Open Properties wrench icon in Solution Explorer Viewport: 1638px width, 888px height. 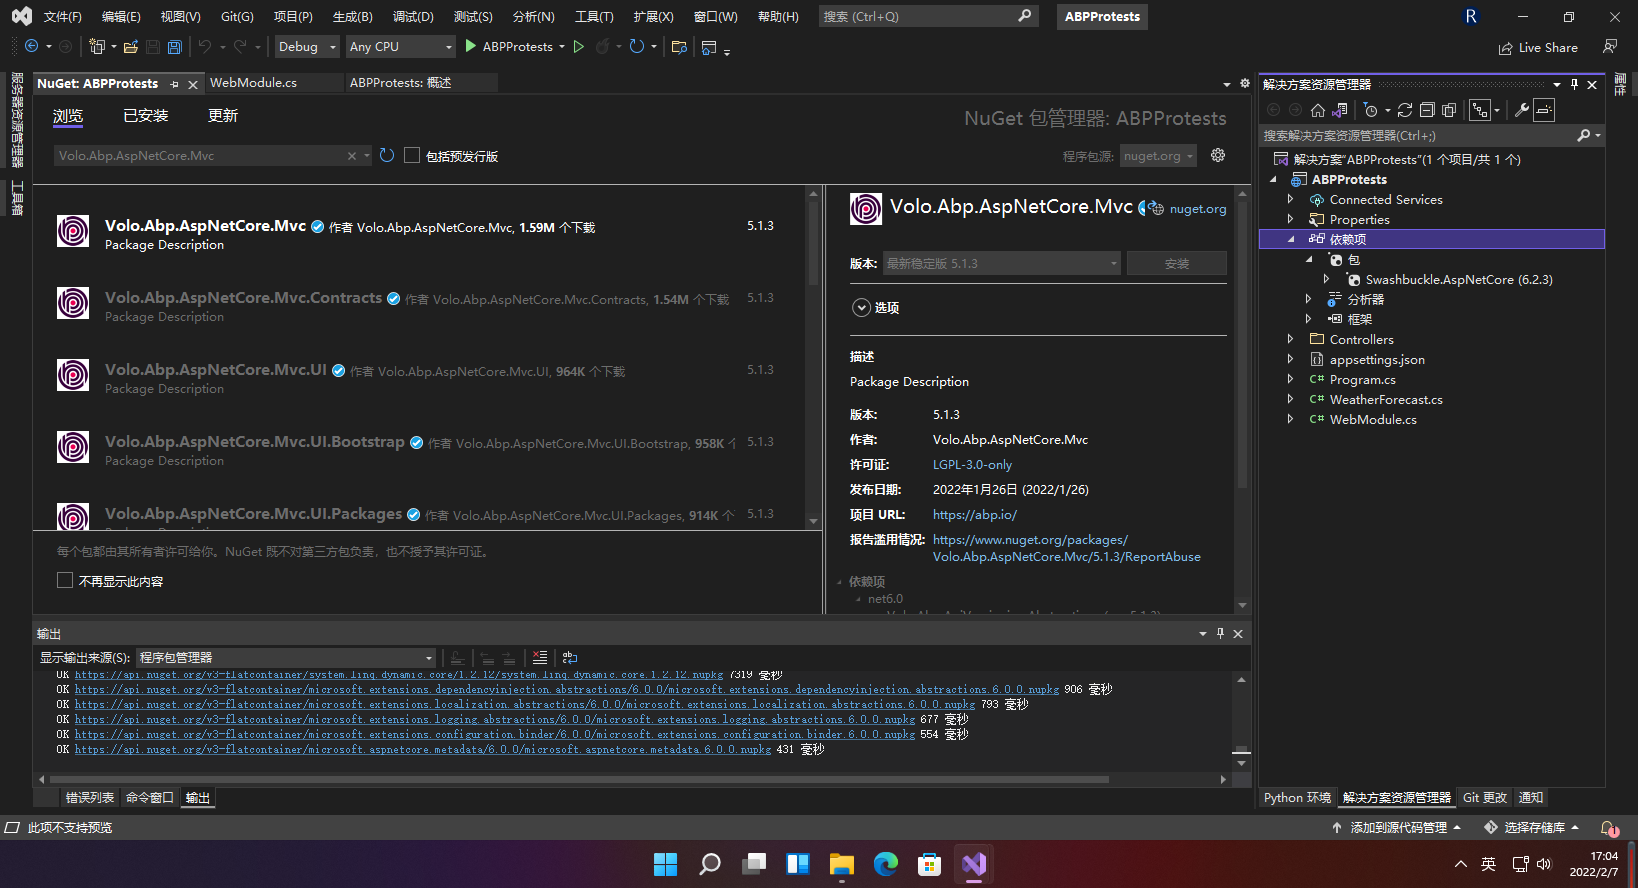[x=1522, y=110]
